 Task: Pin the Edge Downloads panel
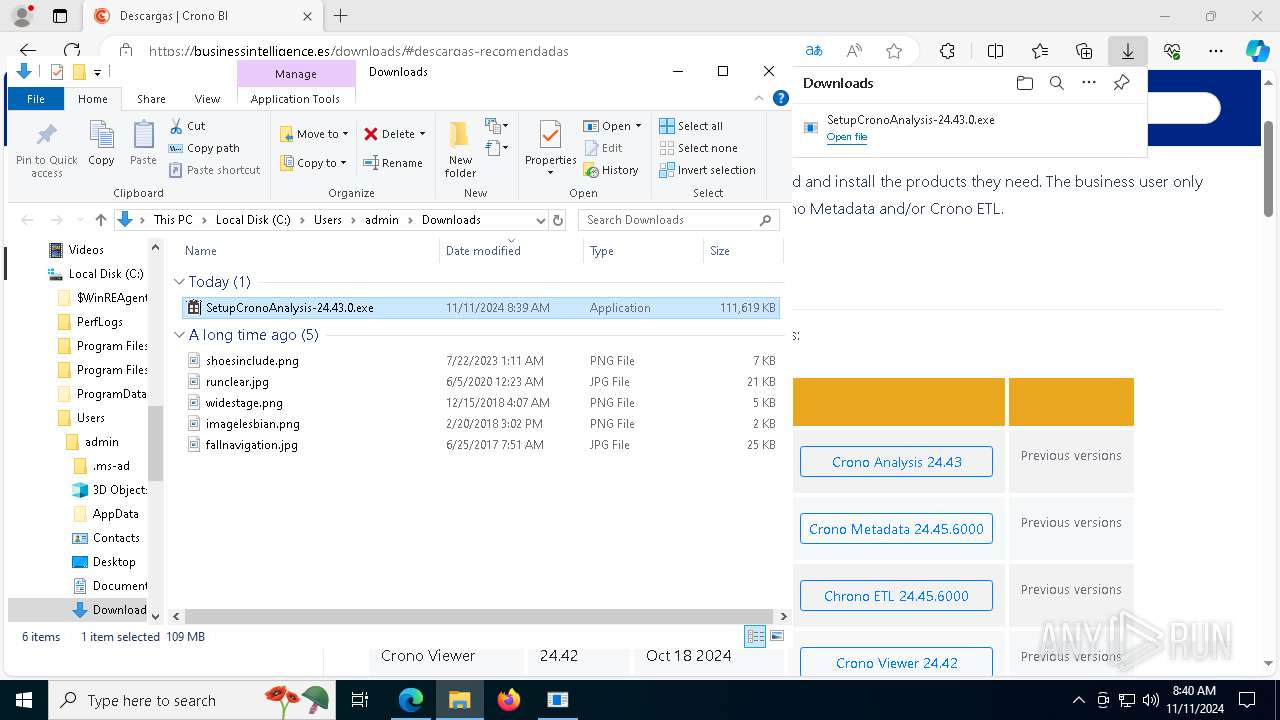pos(1121,83)
